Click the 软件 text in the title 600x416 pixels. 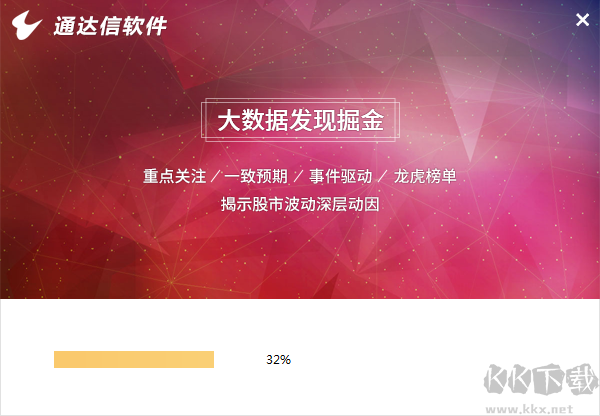coord(143,23)
